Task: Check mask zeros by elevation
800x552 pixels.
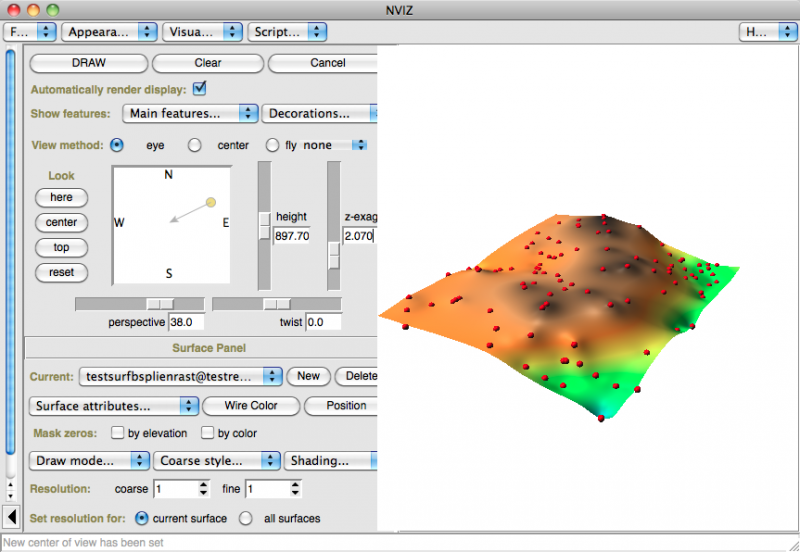Action: pyautogui.click(x=119, y=433)
